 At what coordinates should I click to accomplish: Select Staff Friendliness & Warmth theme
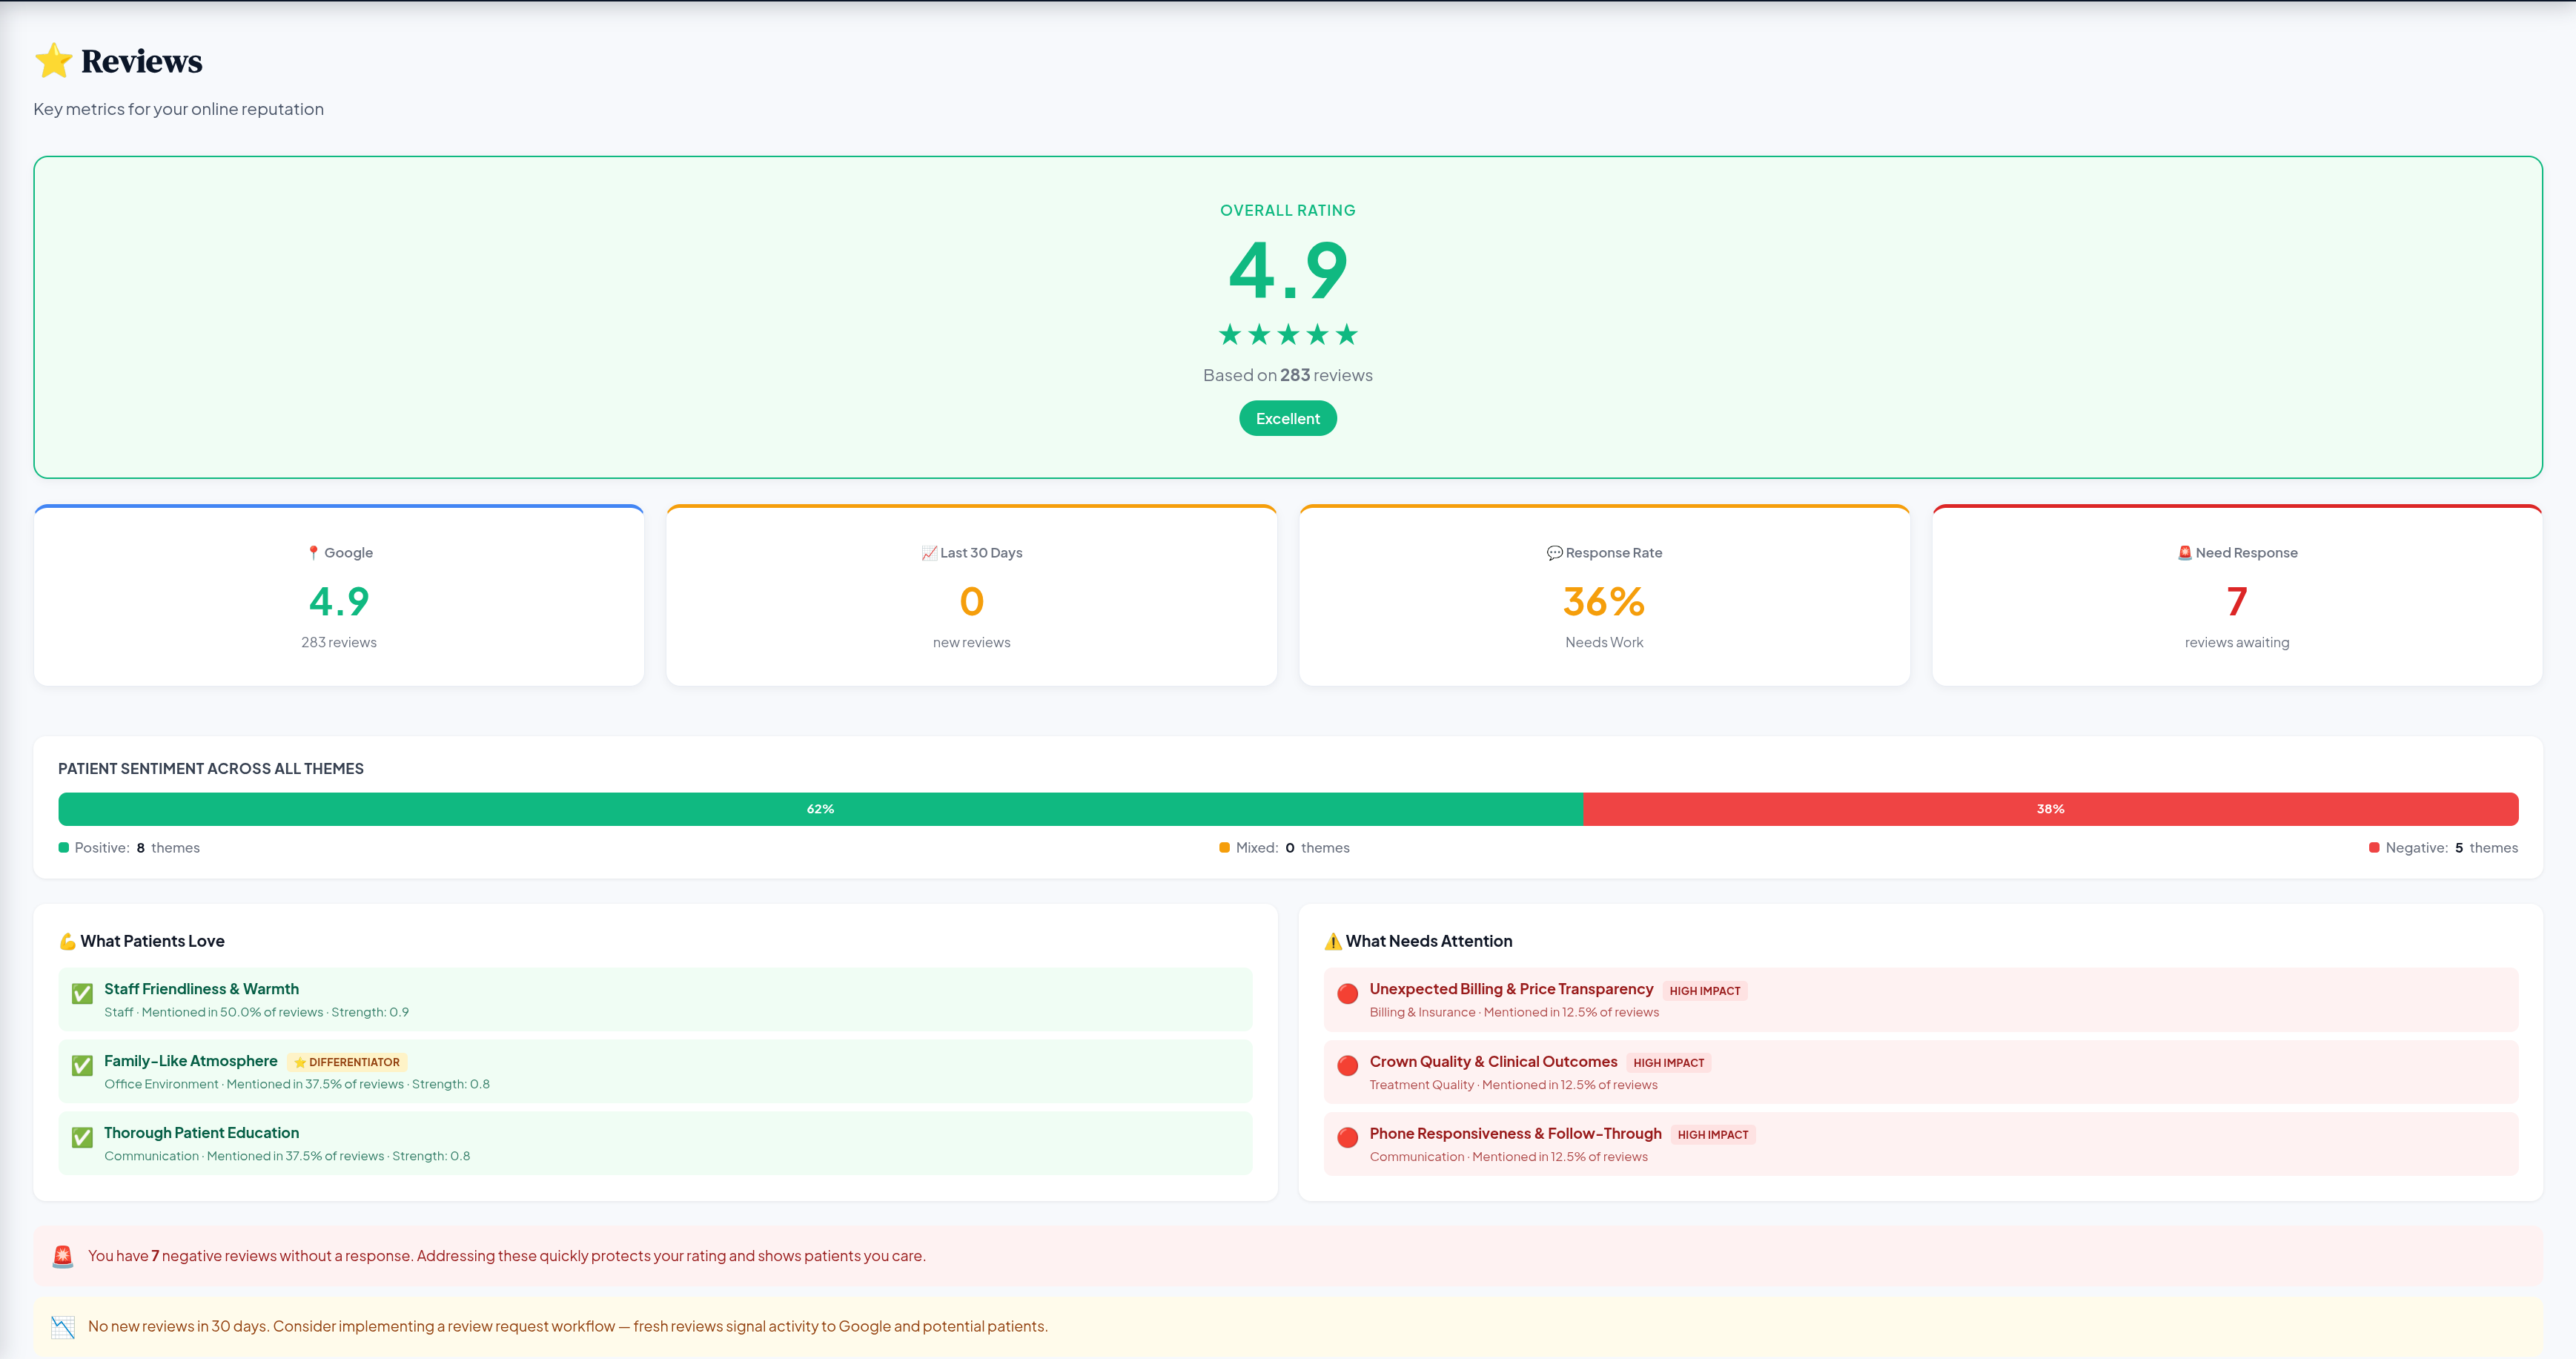[x=655, y=999]
